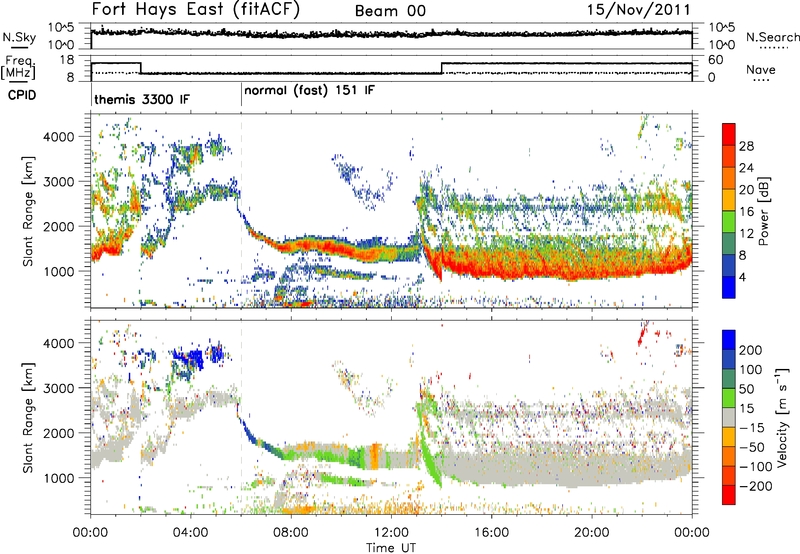Click the positive "200" velocity colorbar label
Screen dimensions: 800x554
click(751, 350)
